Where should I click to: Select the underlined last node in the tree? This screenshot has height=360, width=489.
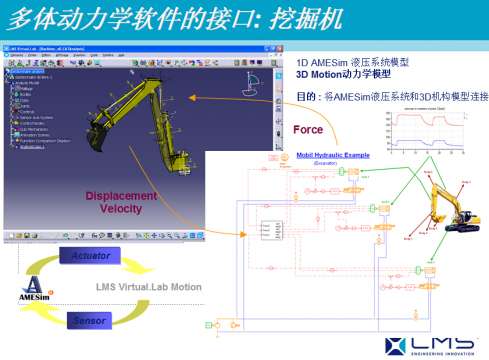coord(32,147)
